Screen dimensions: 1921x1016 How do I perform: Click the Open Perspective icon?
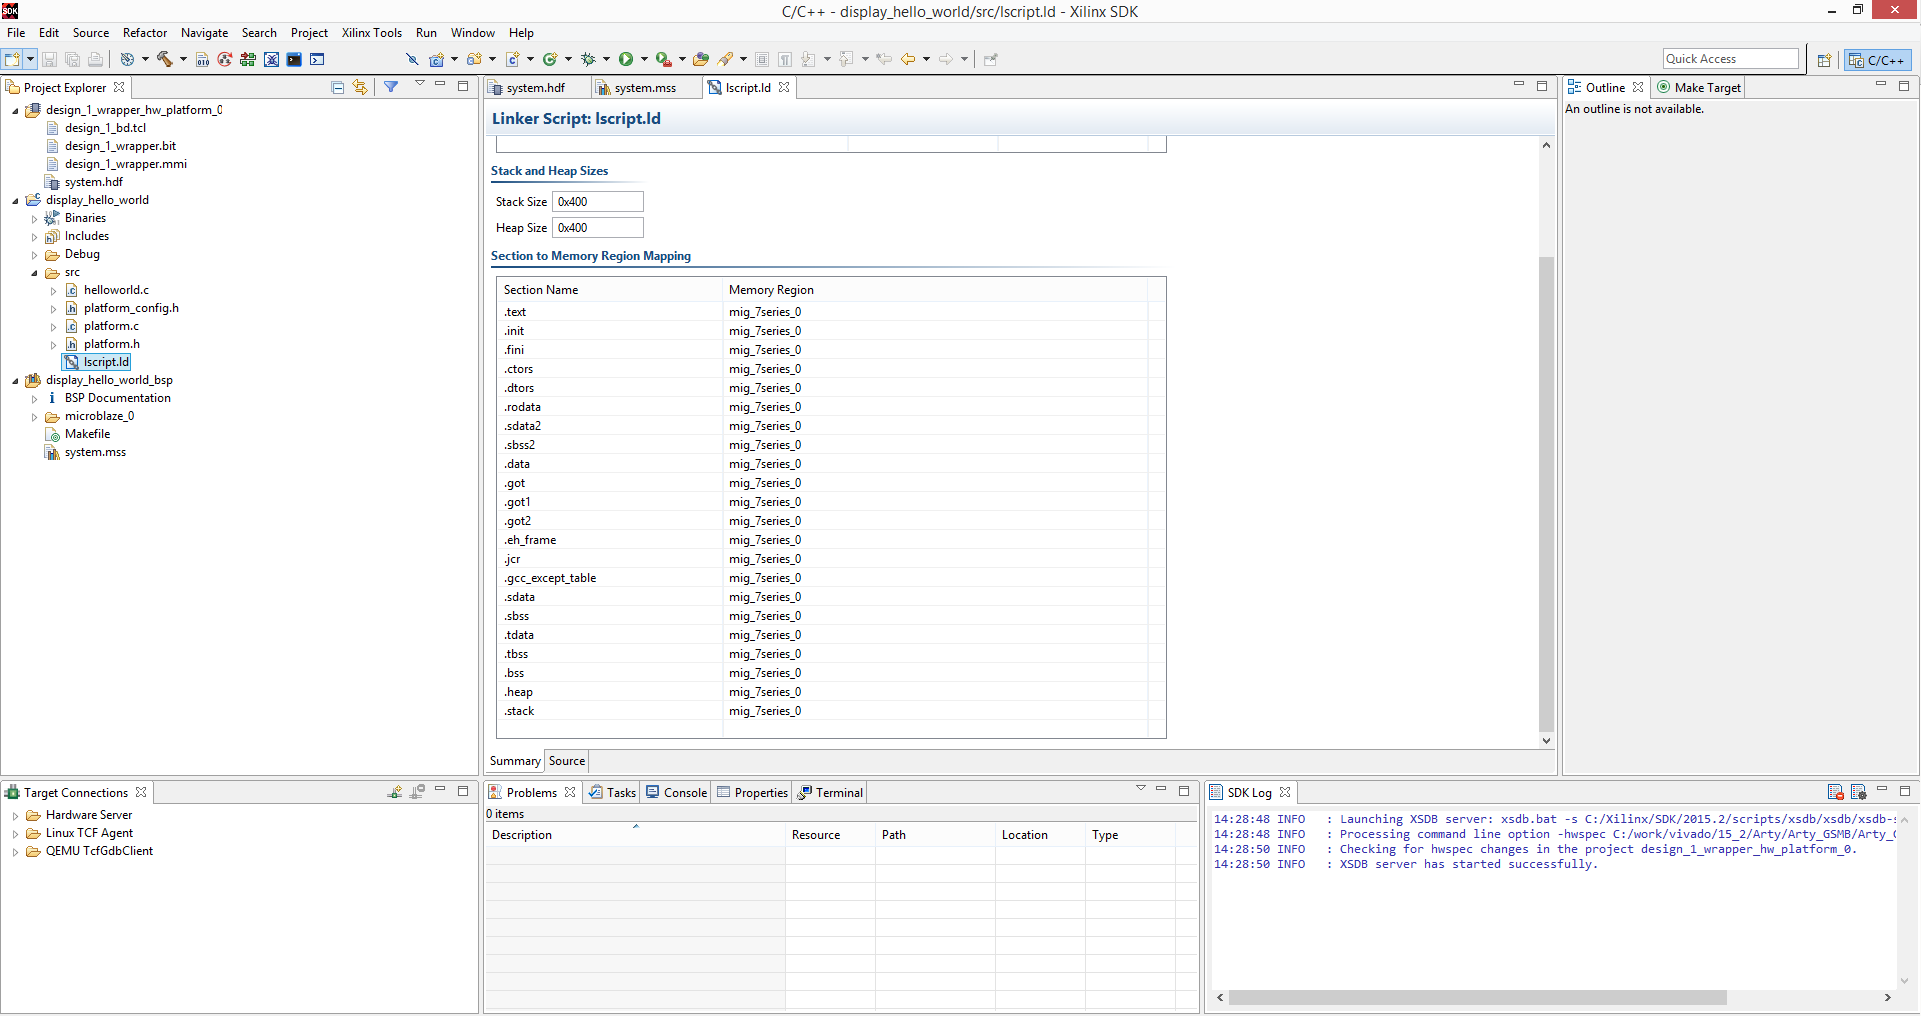1824,60
